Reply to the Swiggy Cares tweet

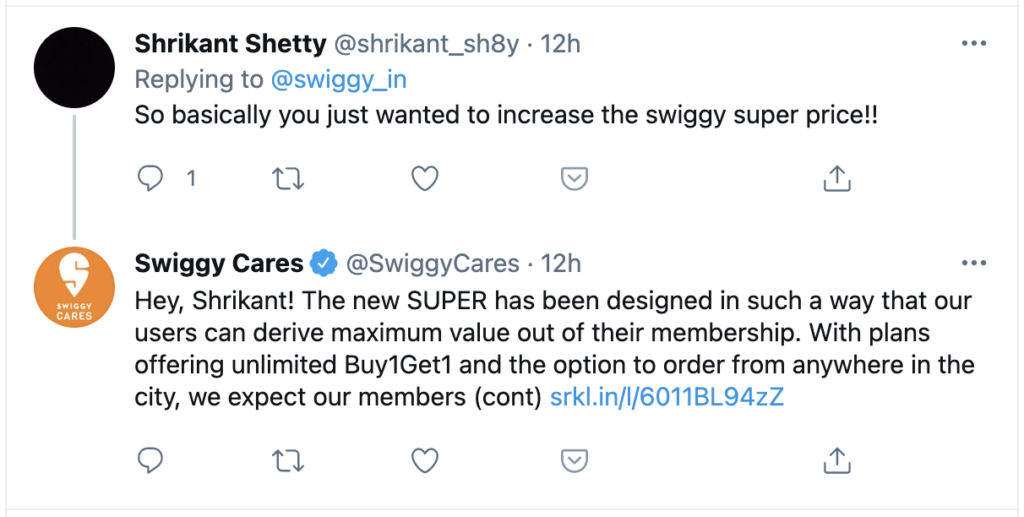pos(150,460)
